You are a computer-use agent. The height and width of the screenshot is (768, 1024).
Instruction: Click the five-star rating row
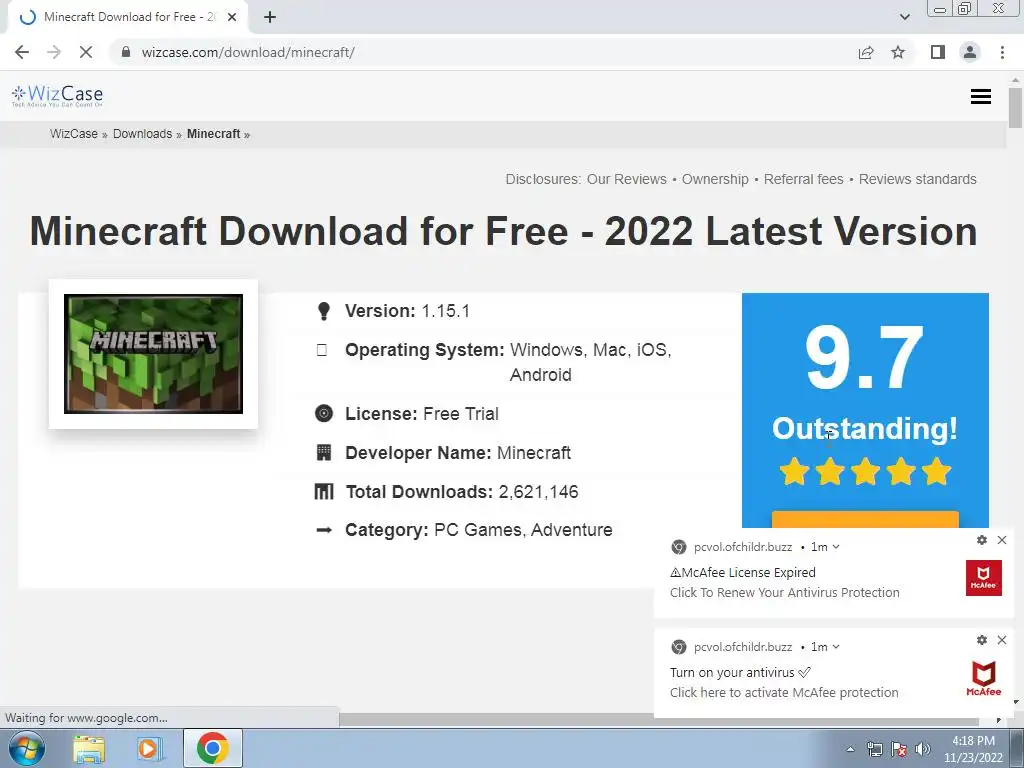[x=865, y=472]
